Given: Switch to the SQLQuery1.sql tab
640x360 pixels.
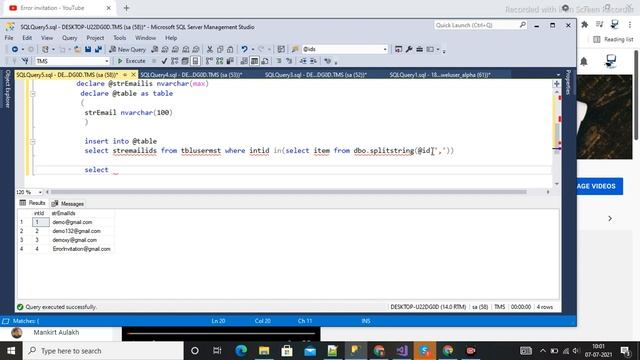Looking at the screenshot, I should point(440,75).
